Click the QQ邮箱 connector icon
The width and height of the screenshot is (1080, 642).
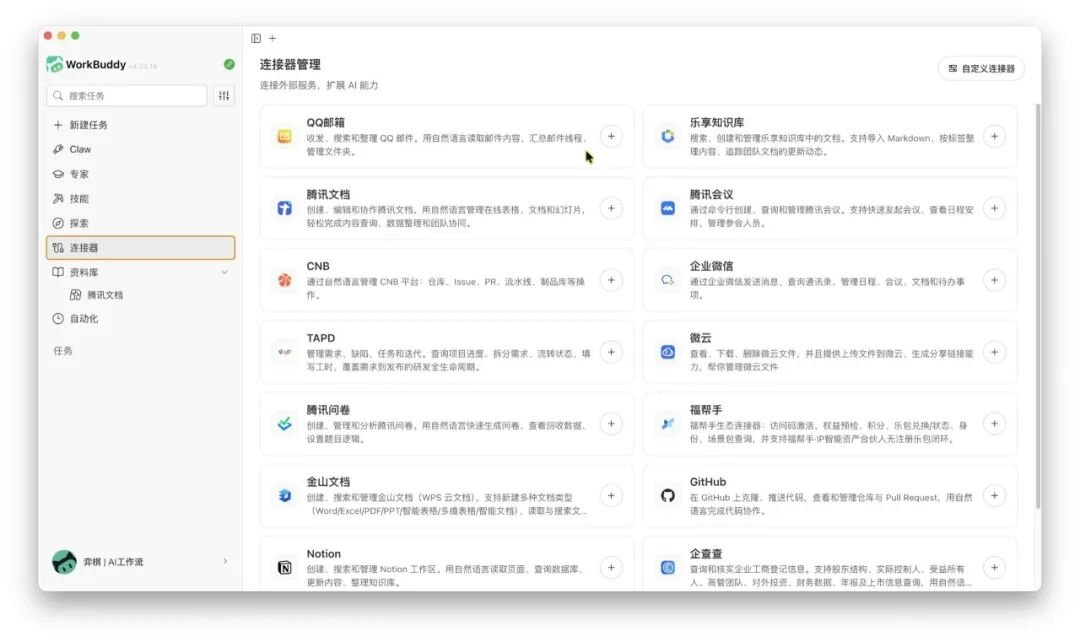point(284,136)
